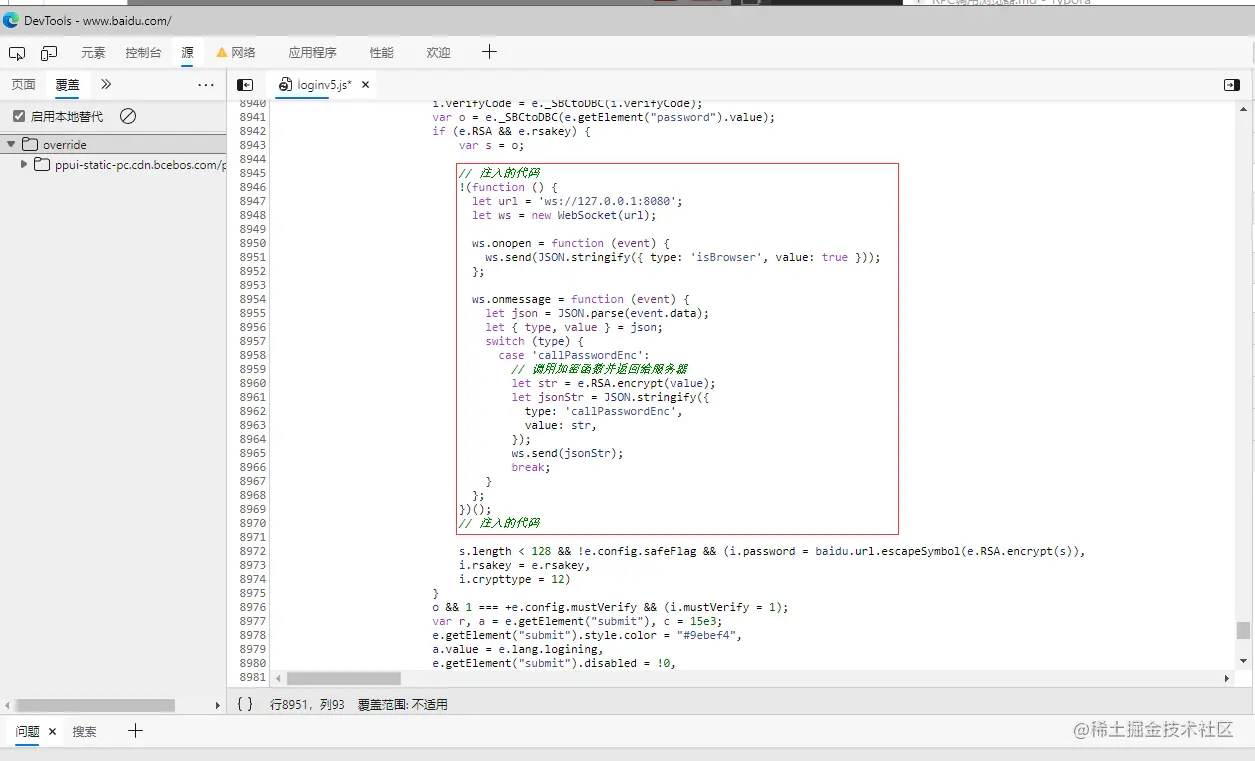The width and height of the screenshot is (1255, 761).
Task: Select the 页面 navigator tab
Action: coord(23,85)
